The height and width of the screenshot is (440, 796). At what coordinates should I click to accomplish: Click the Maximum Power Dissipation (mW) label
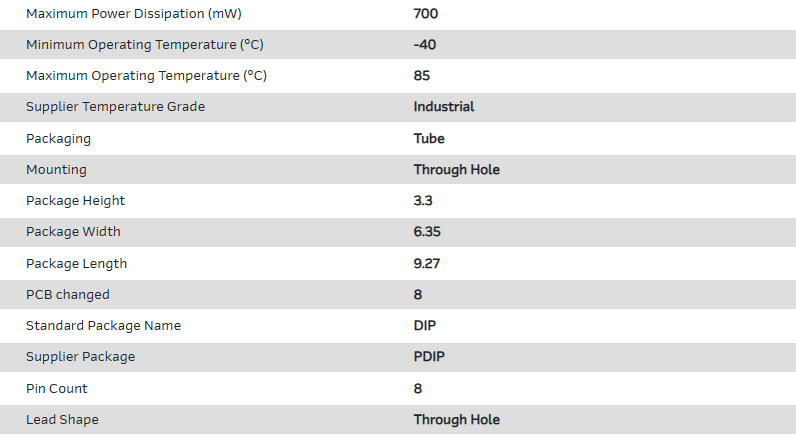tap(133, 14)
